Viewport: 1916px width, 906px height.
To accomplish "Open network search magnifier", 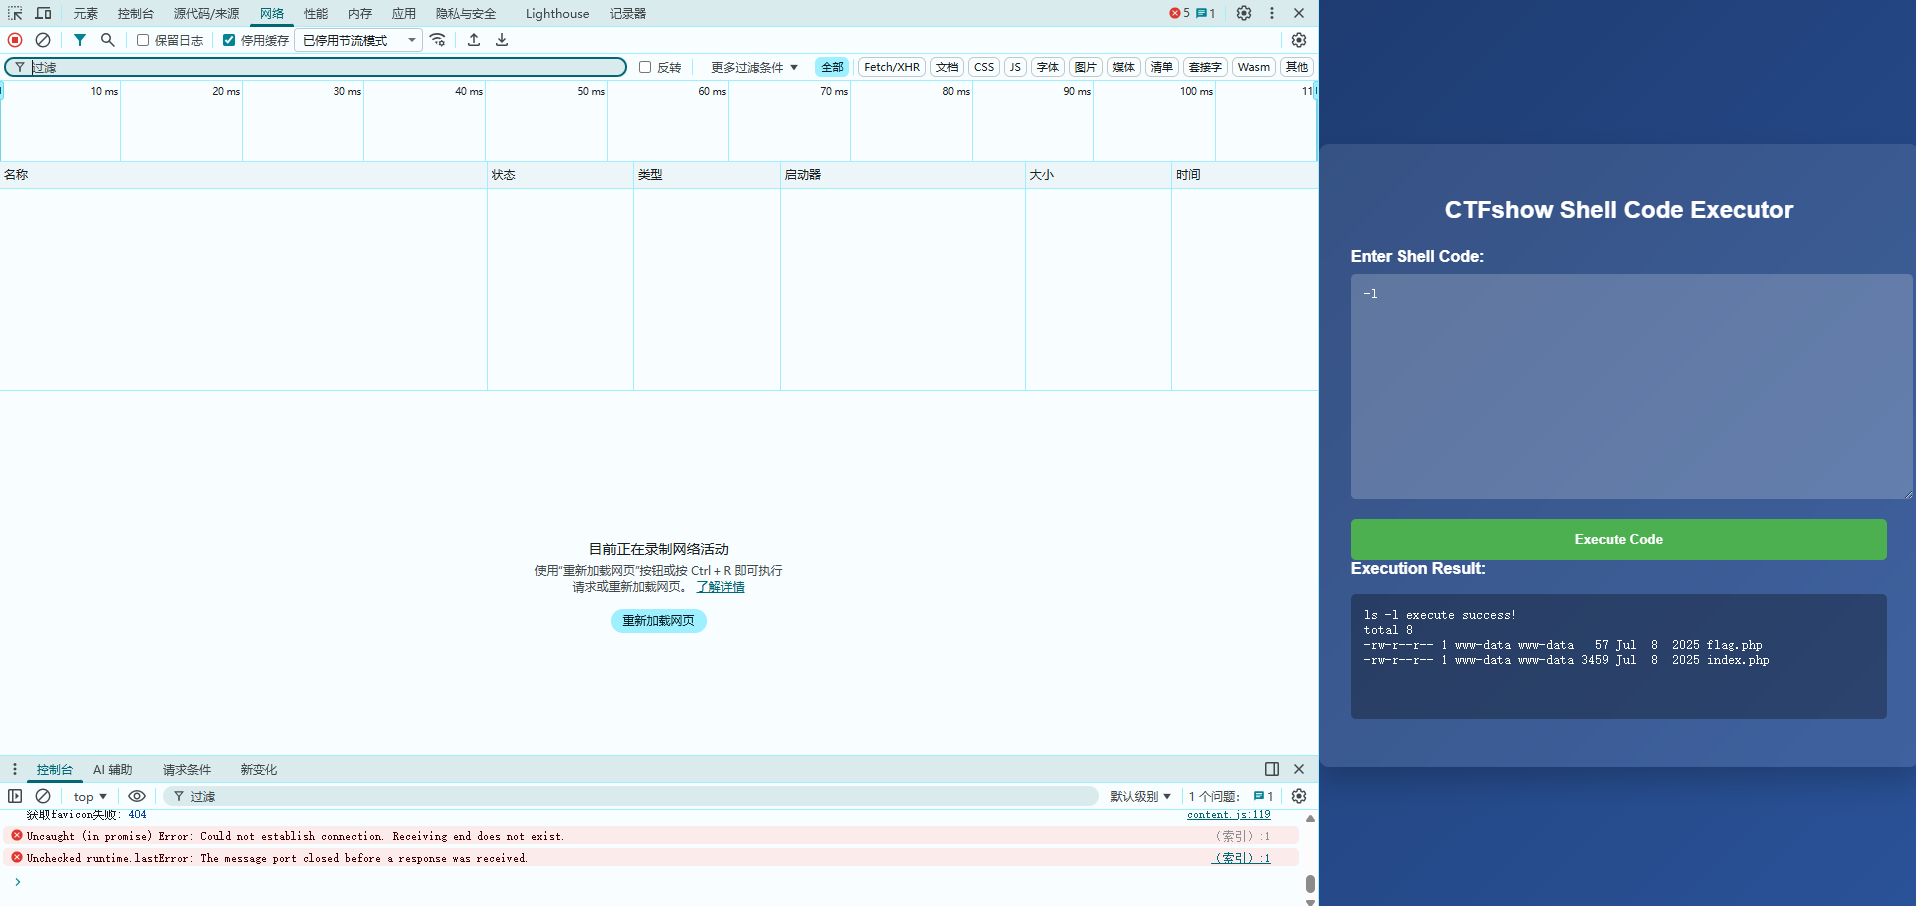I will coord(108,40).
